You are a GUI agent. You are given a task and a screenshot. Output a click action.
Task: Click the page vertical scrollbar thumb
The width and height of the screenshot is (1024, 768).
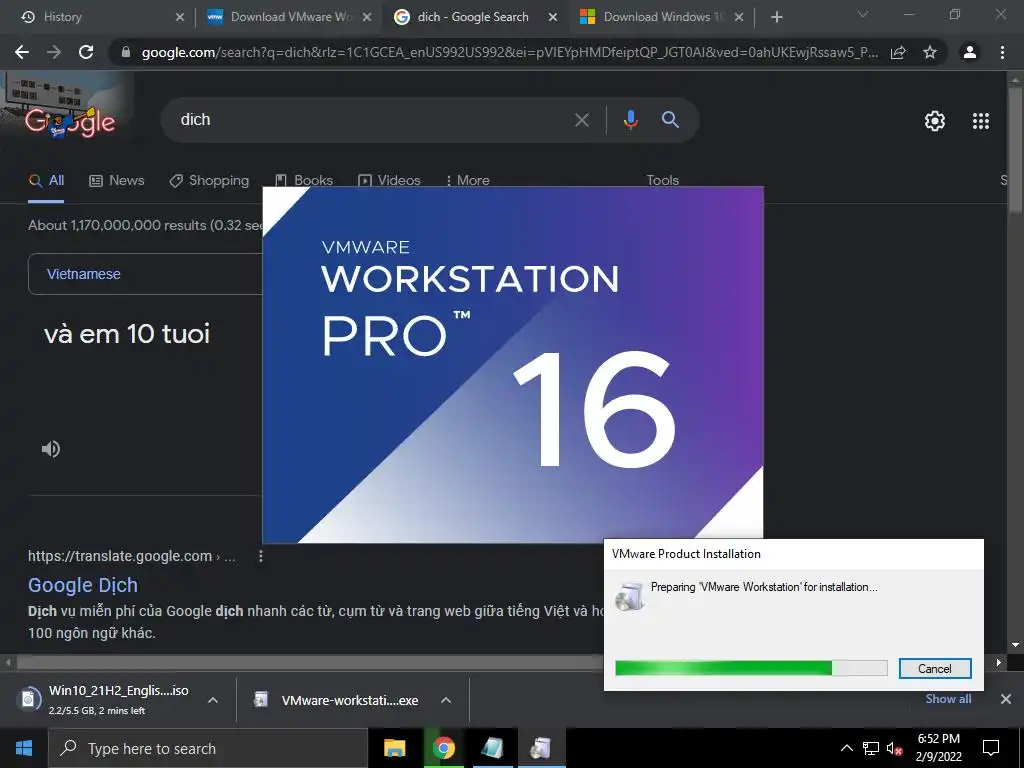click(1016, 148)
